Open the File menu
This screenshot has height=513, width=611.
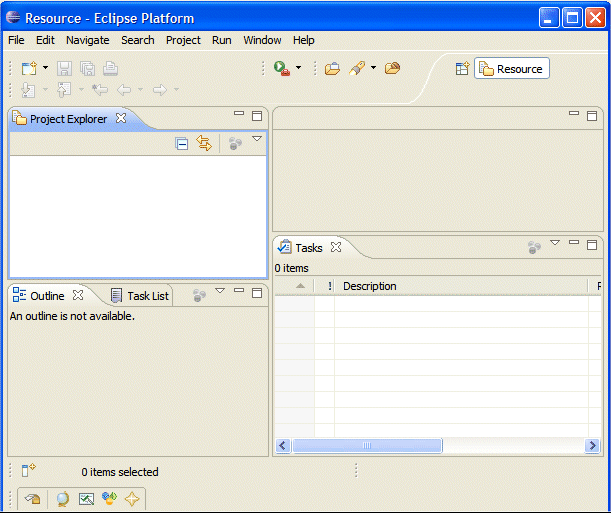(16, 40)
